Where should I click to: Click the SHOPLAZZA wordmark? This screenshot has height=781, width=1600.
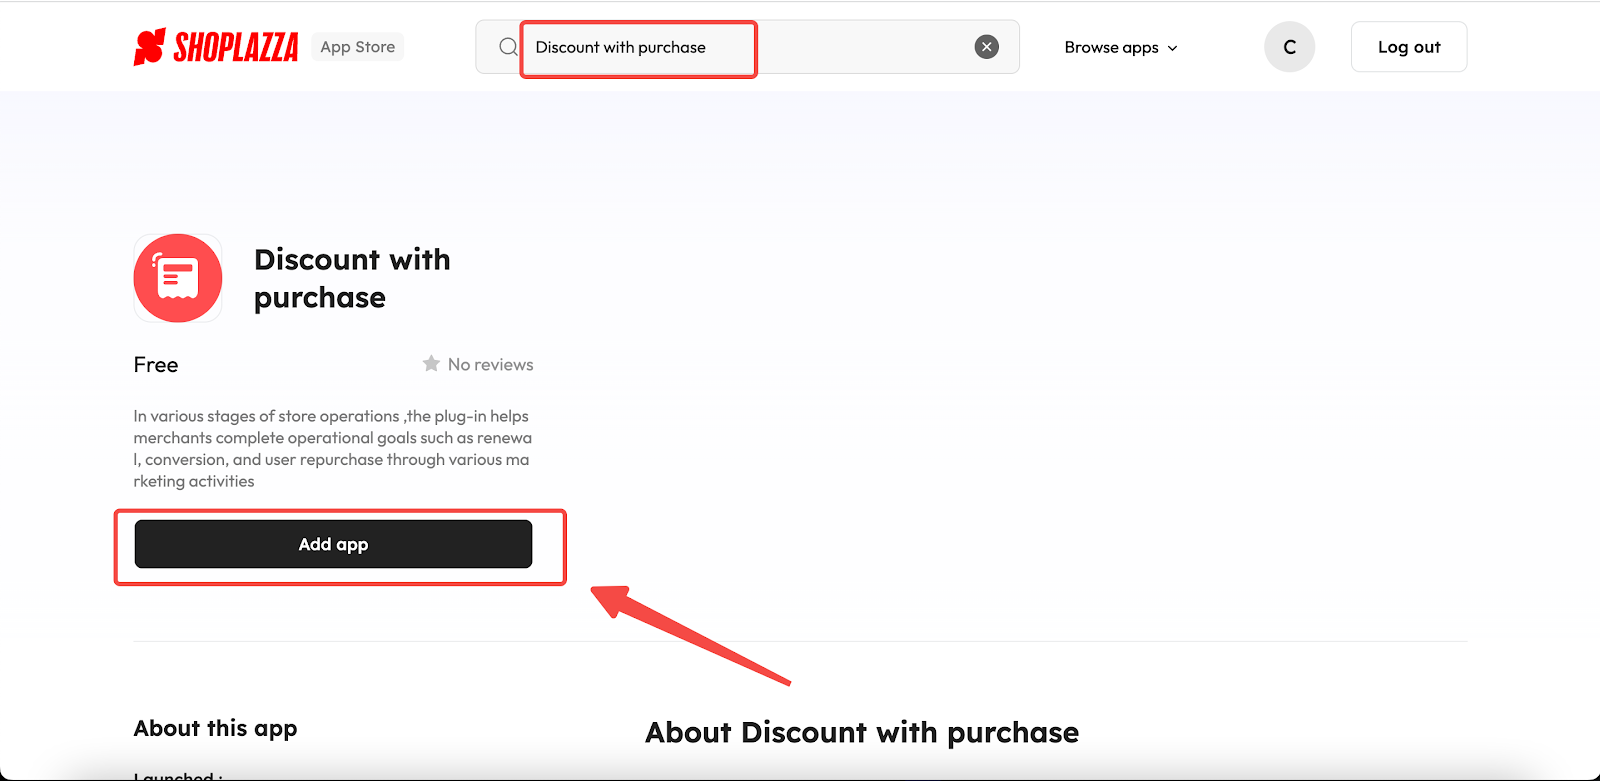pyautogui.click(x=236, y=47)
